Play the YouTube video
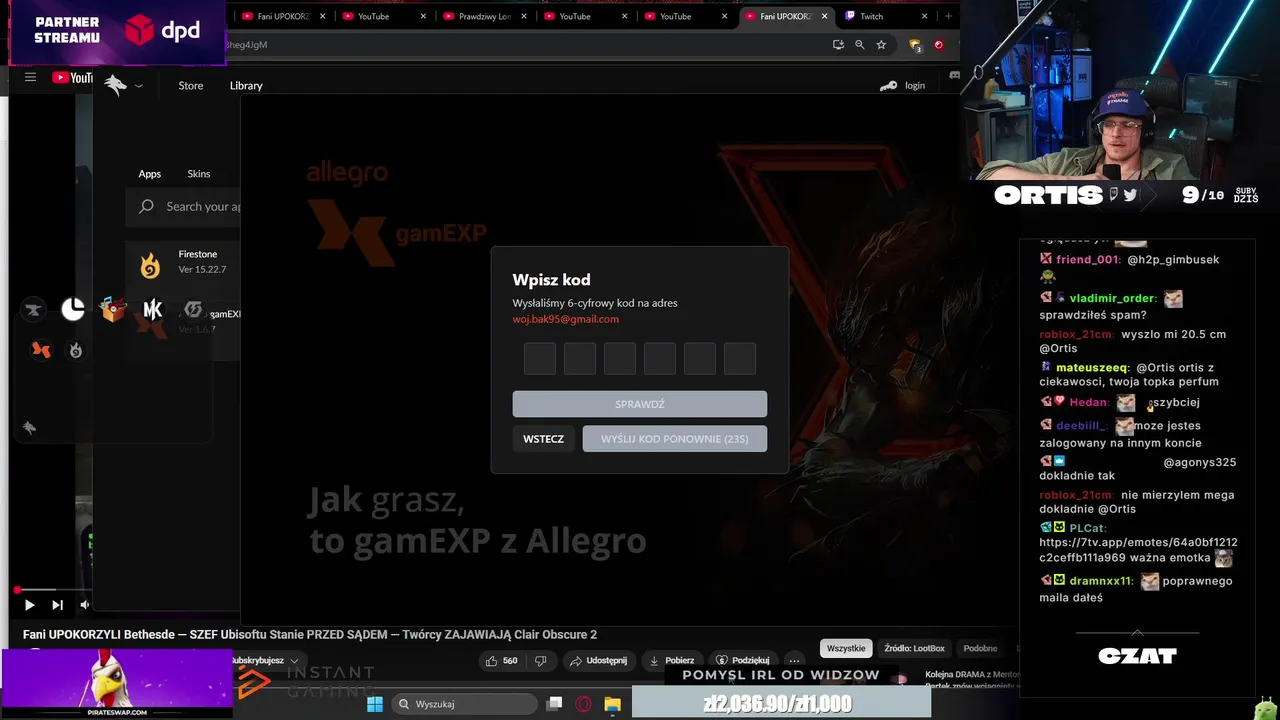Image resolution: width=1280 pixels, height=720 pixels. (29, 604)
